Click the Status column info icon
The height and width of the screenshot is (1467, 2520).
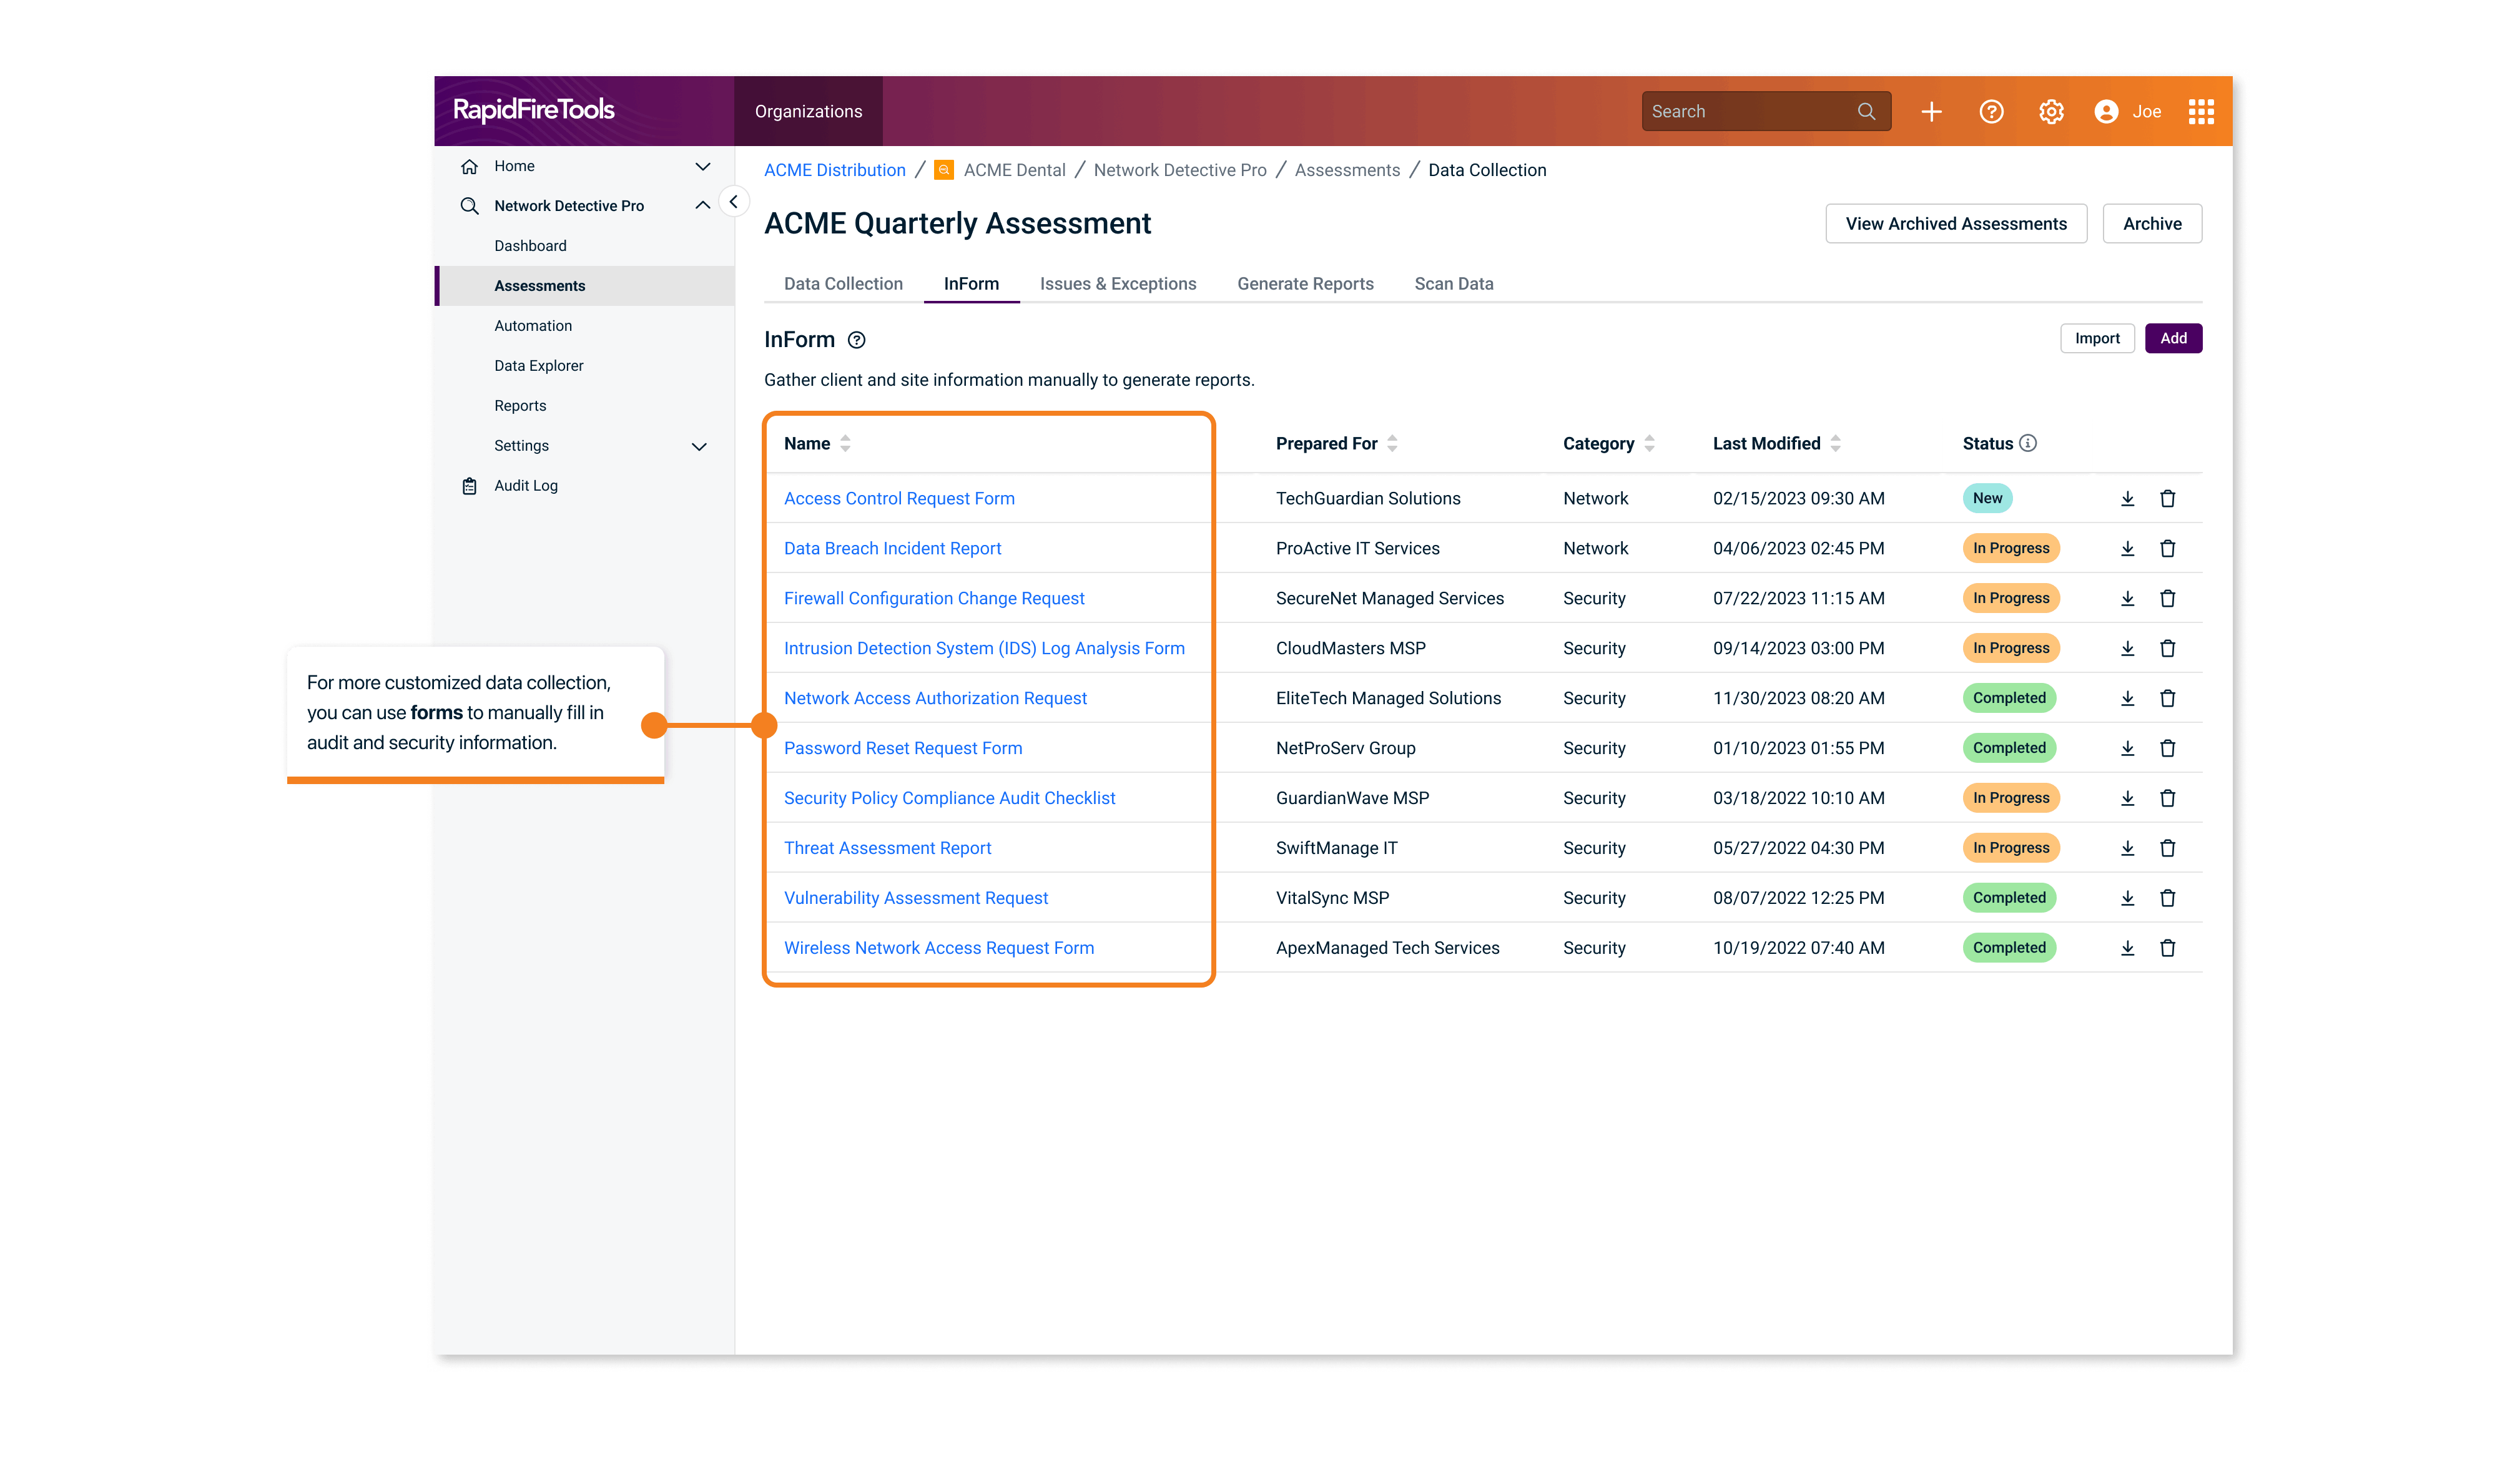coord(2028,443)
